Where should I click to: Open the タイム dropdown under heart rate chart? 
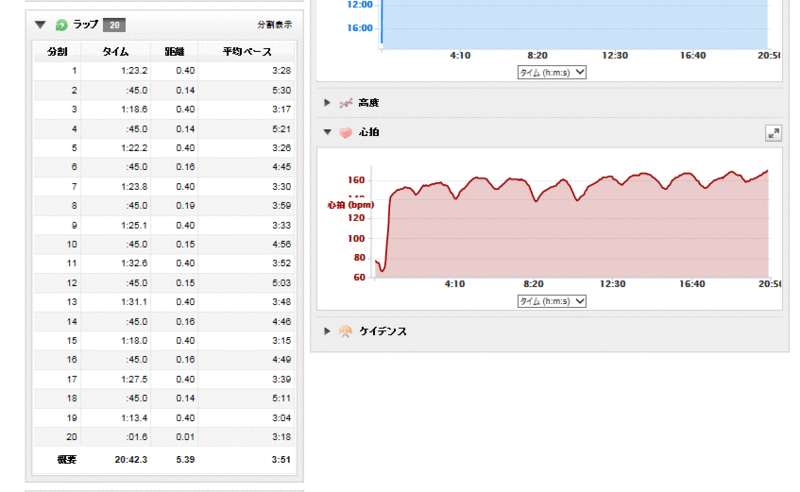click(x=551, y=301)
